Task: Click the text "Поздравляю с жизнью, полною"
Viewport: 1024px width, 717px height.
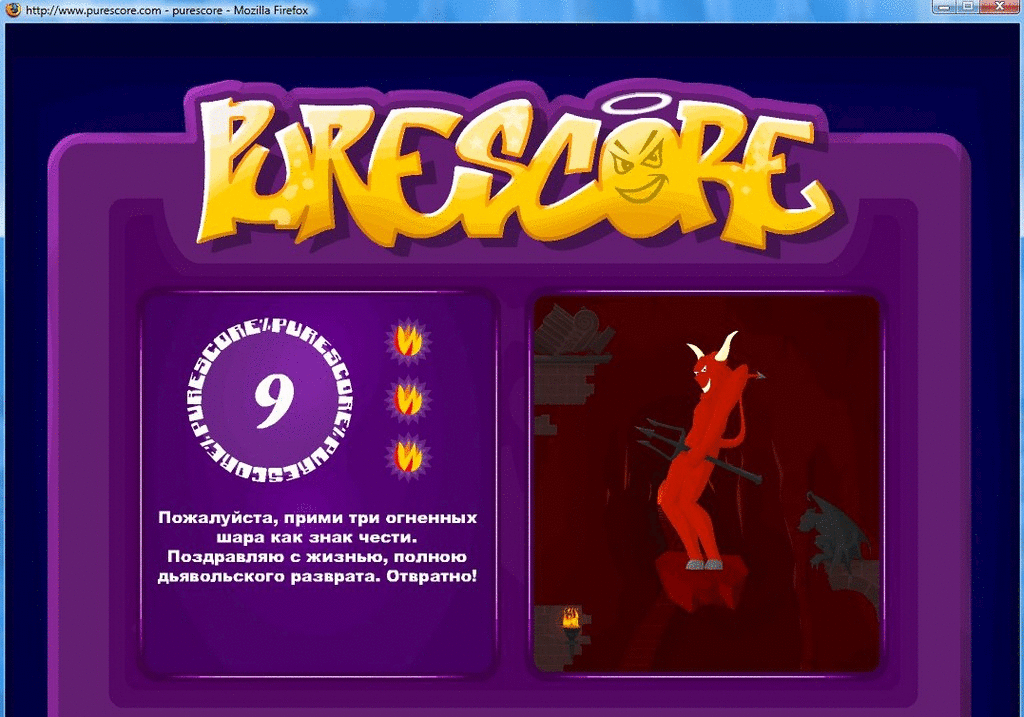Action: pos(317,557)
